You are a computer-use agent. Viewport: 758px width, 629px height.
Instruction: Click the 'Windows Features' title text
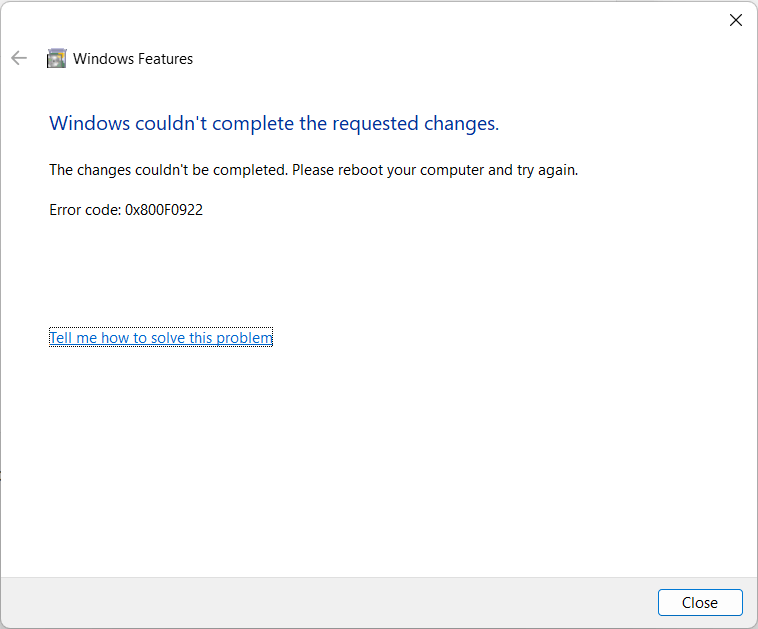133,59
